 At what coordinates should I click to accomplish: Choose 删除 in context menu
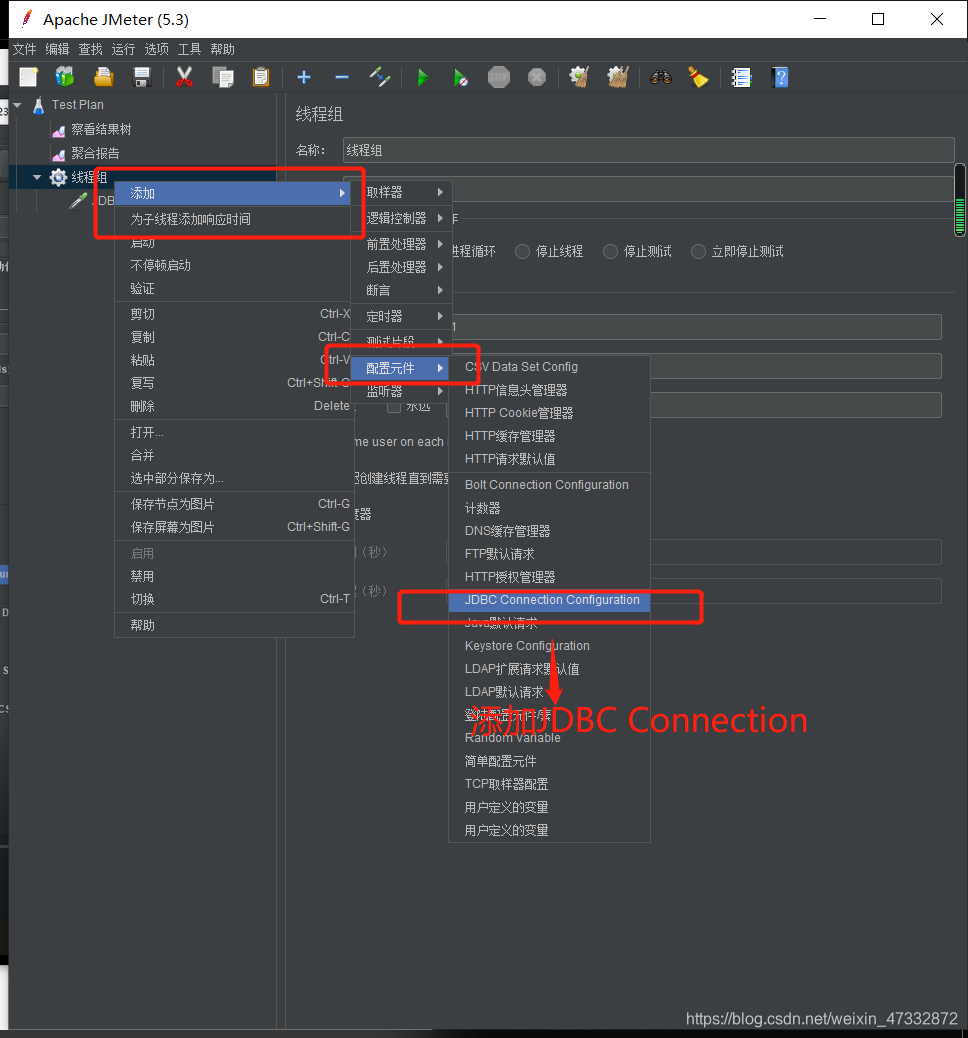coord(234,406)
